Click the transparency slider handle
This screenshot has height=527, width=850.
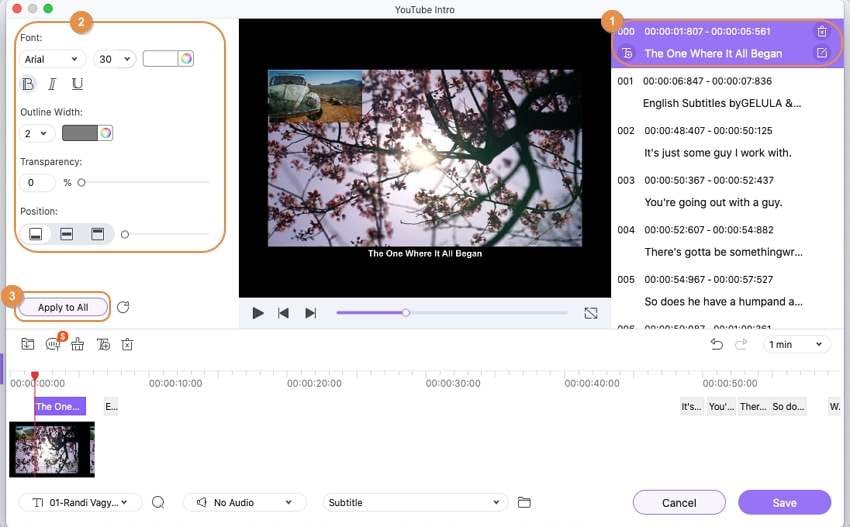[x=81, y=183]
